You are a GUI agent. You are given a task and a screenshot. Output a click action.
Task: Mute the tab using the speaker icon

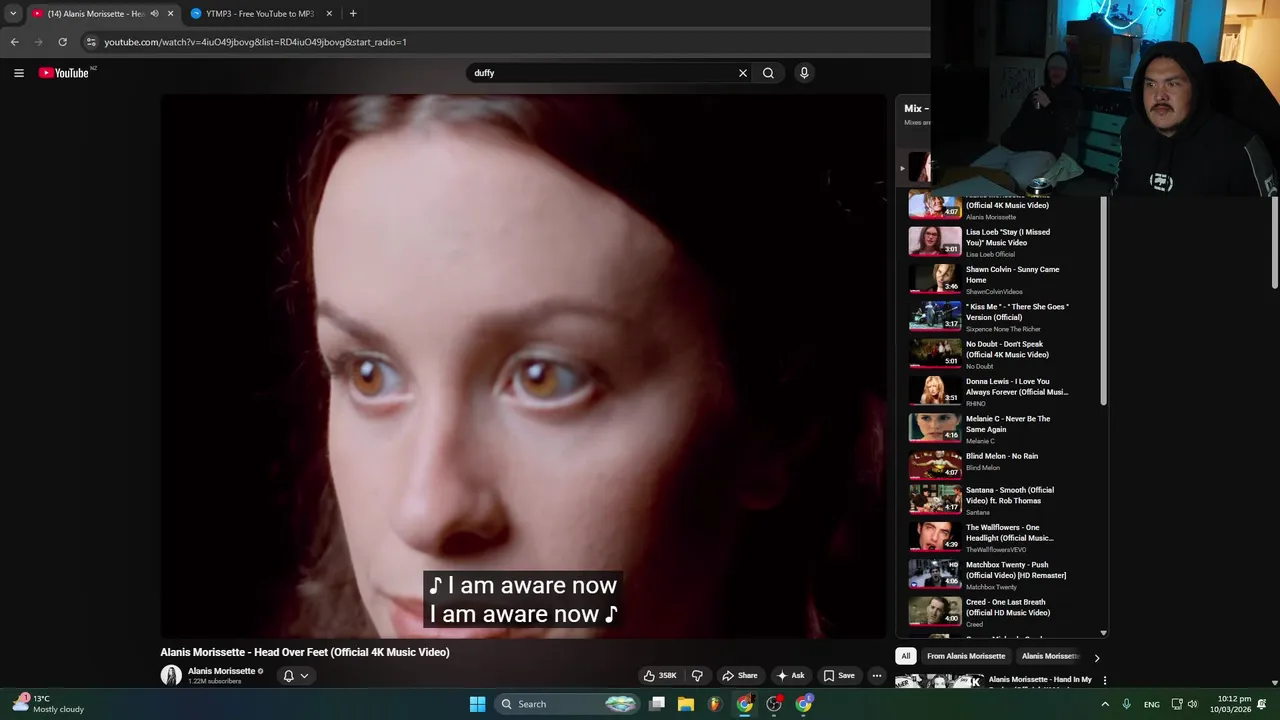[x=154, y=14]
